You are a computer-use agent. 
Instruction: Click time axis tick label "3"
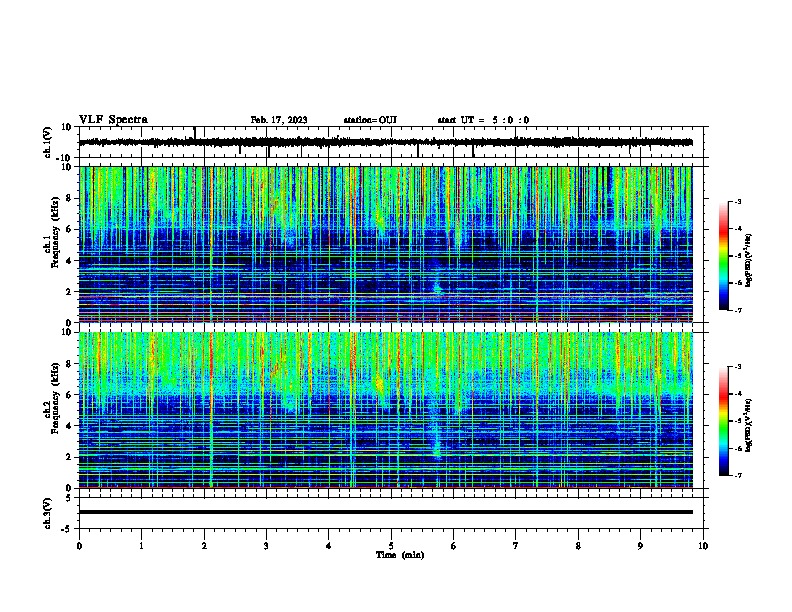pyautogui.click(x=266, y=546)
